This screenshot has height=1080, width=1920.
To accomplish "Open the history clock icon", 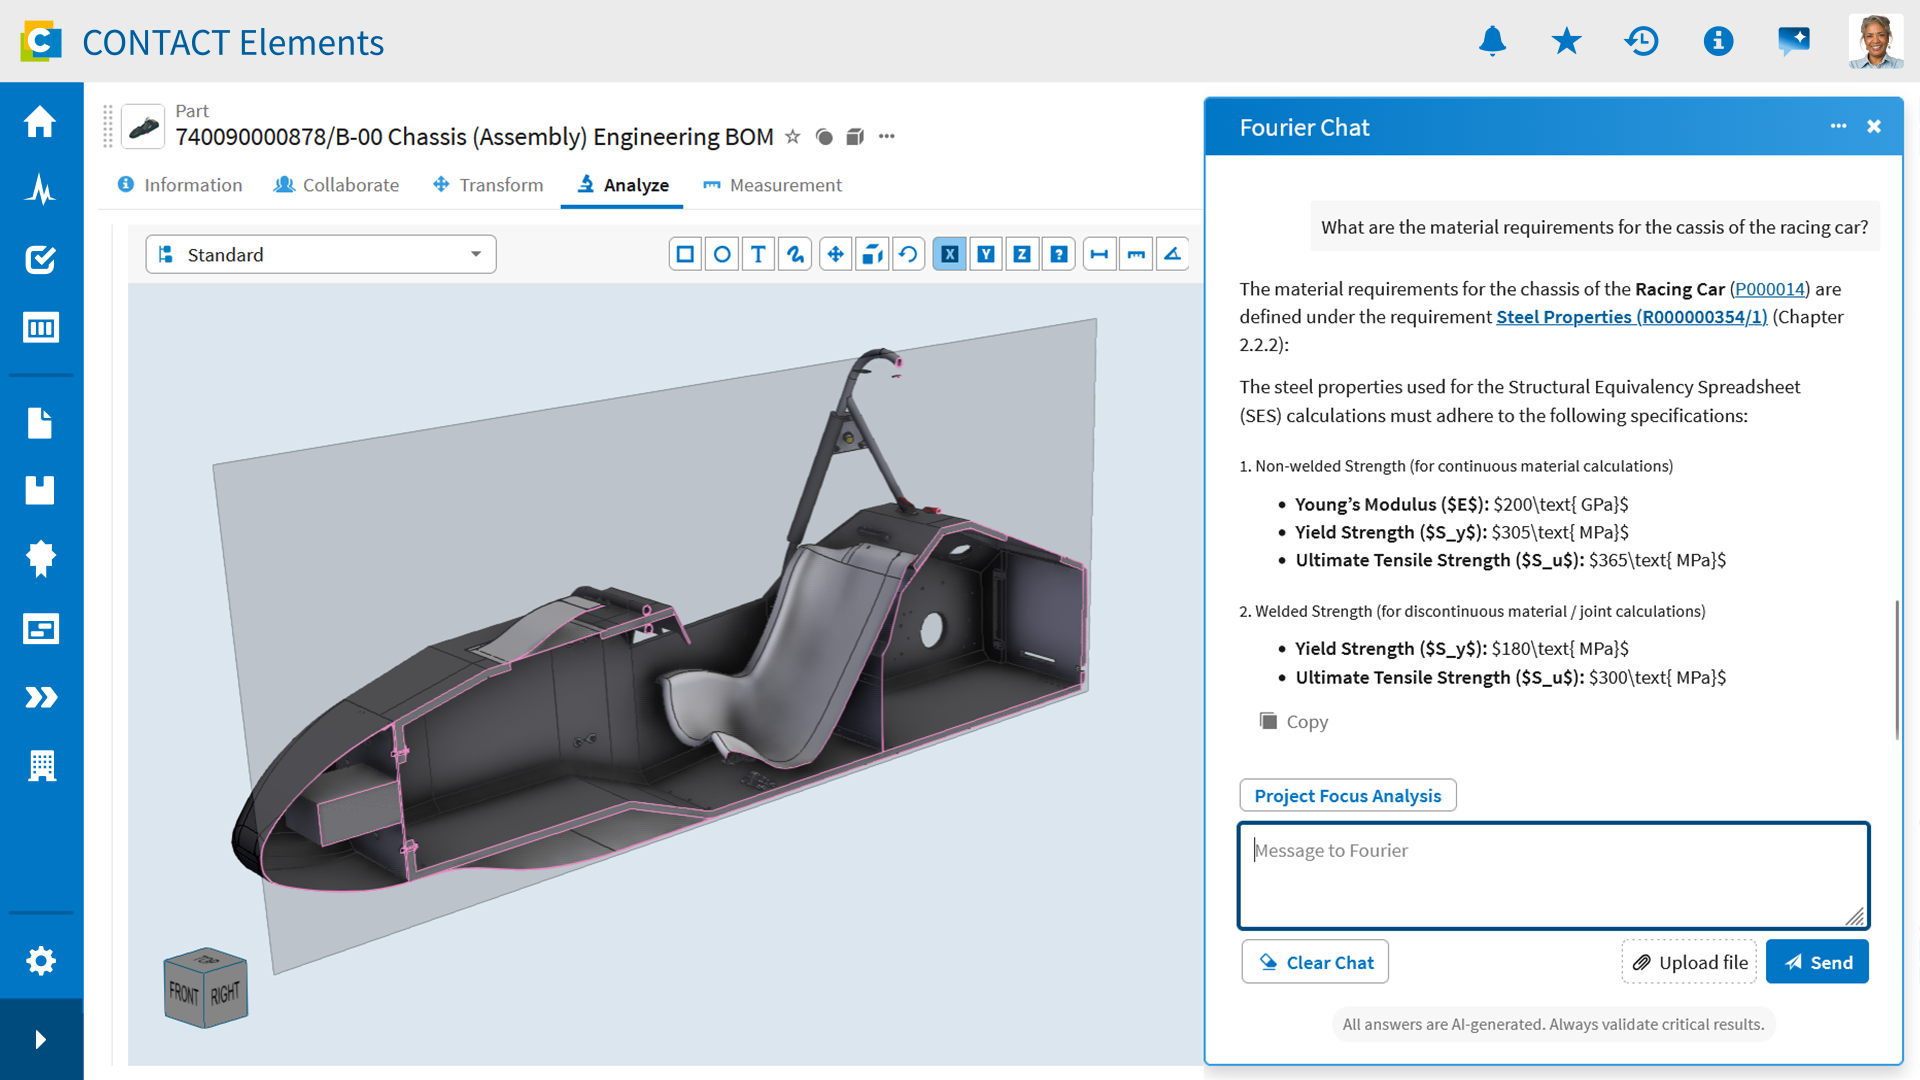I will click(x=1642, y=41).
